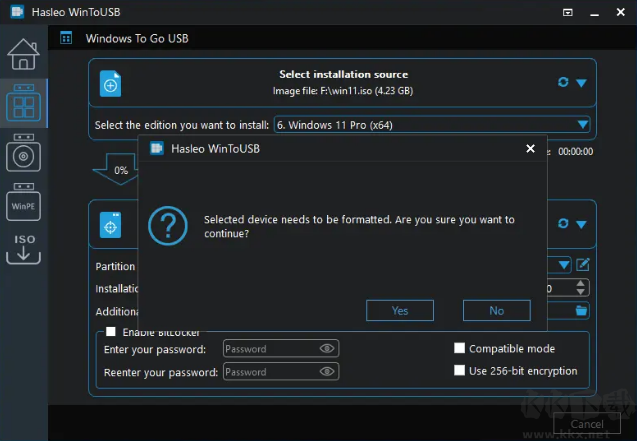Click the Windows To Go USB header icon

pos(66,38)
